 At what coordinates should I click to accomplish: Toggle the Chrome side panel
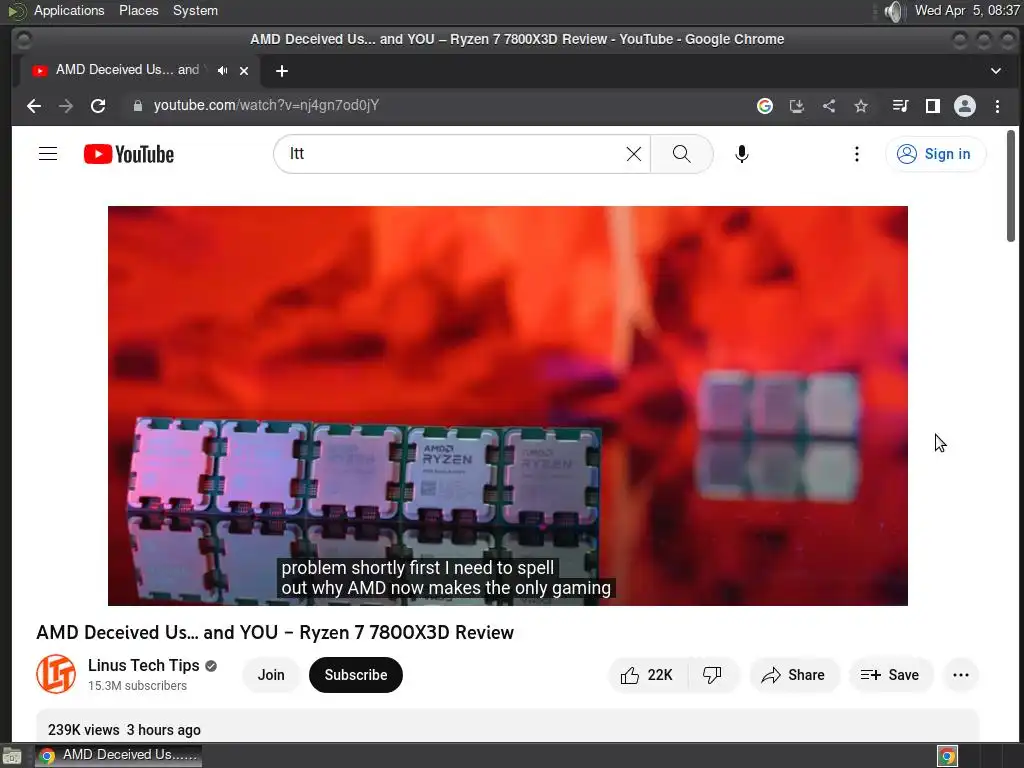[x=933, y=106]
